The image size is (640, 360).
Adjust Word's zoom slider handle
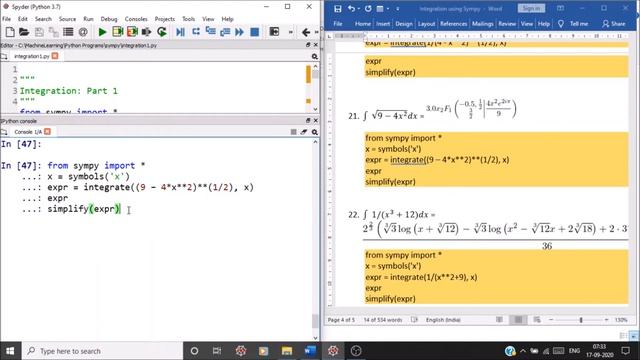pos(581,320)
